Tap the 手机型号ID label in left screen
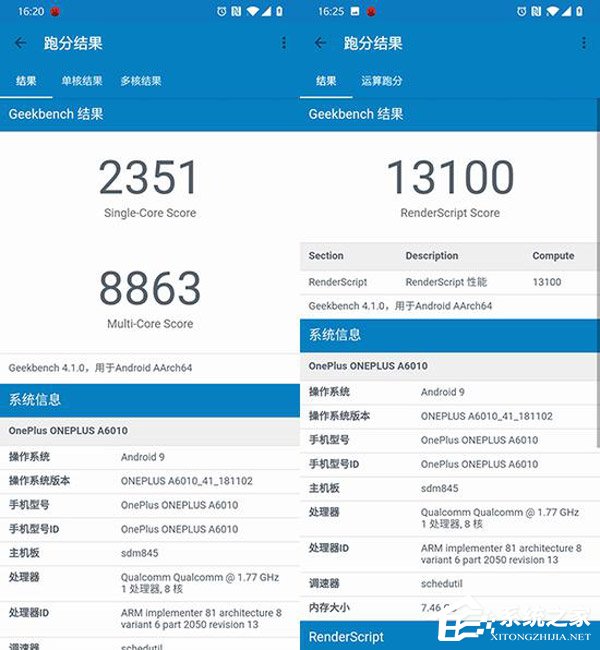 tap(34, 529)
